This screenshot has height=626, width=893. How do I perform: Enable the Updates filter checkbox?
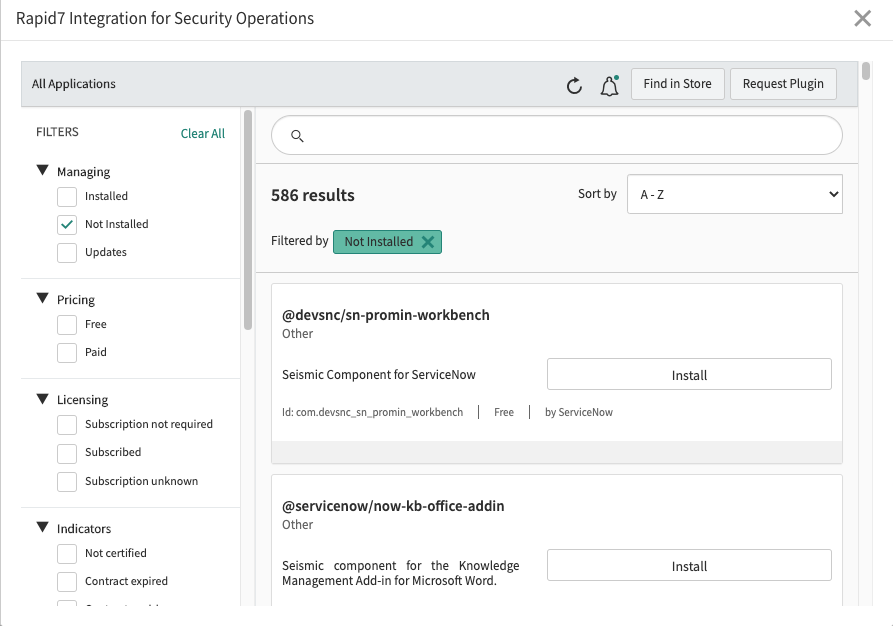point(67,252)
